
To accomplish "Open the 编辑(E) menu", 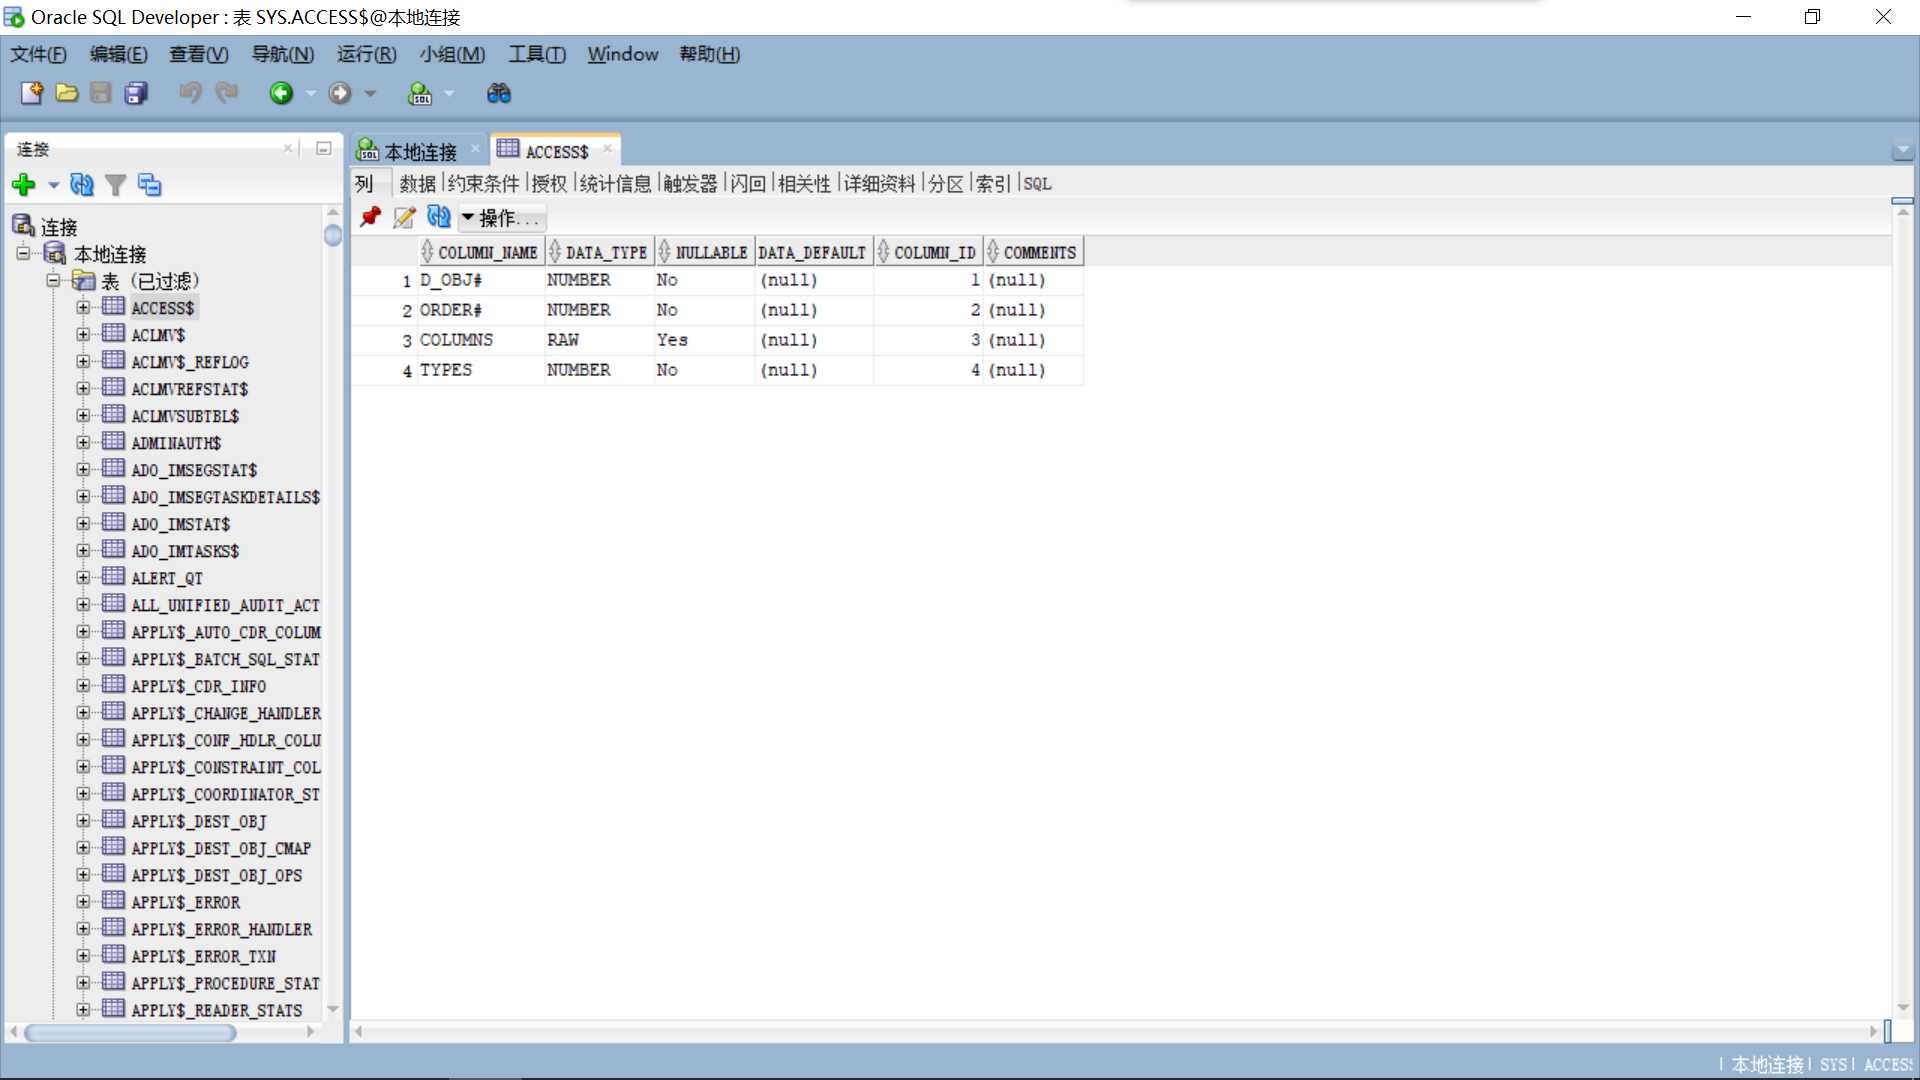I will [x=118, y=54].
